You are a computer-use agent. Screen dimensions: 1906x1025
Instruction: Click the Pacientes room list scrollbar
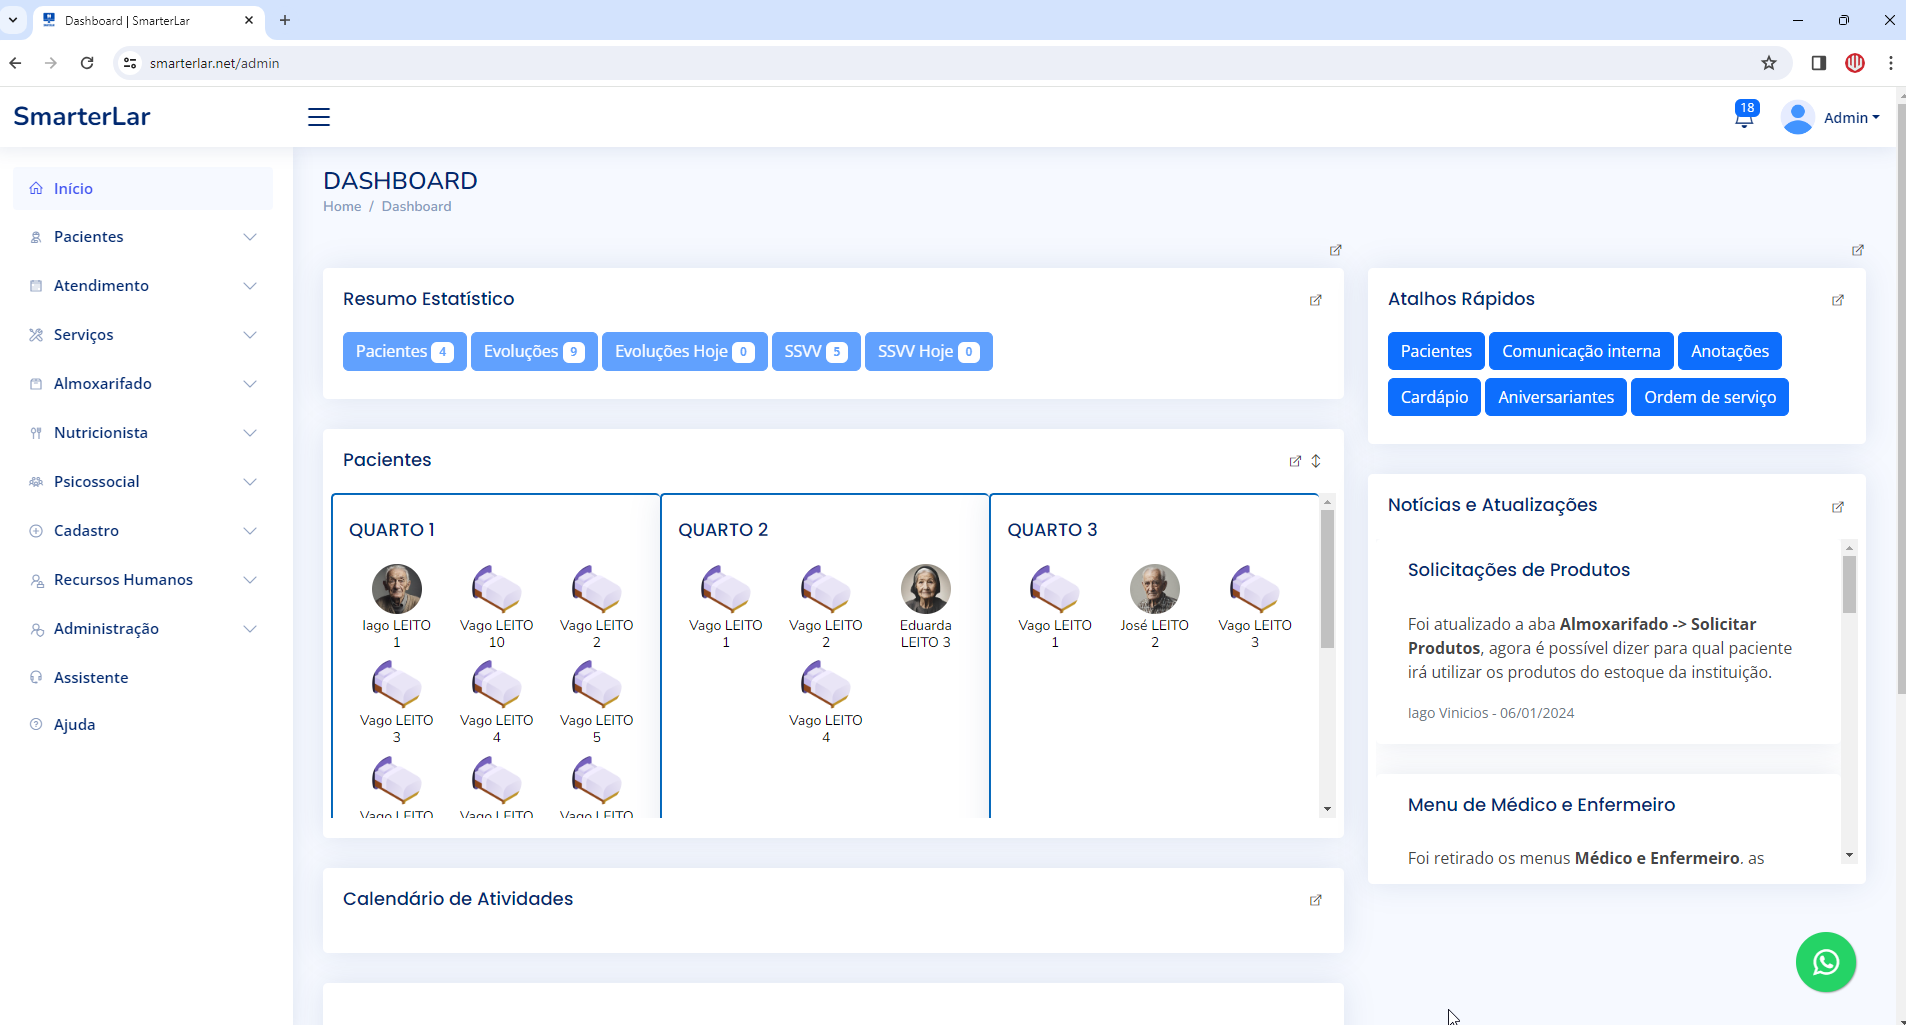coord(1327,580)
